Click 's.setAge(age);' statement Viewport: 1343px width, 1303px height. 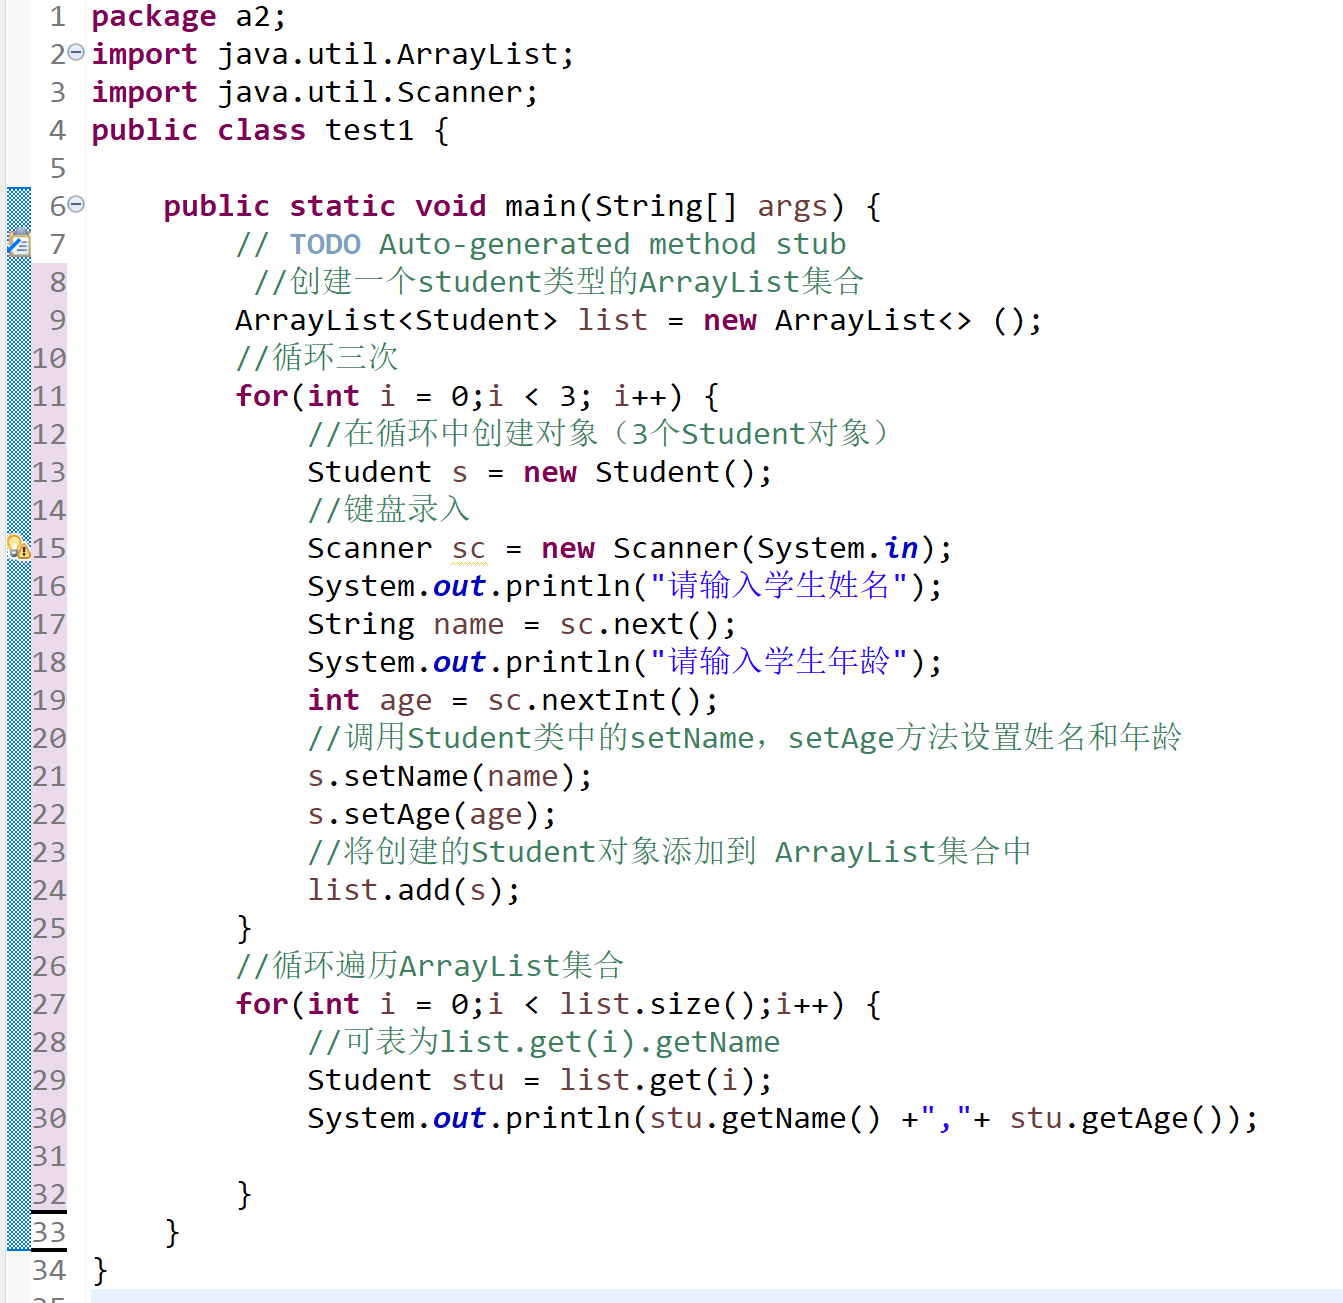(x=432, y=814)
